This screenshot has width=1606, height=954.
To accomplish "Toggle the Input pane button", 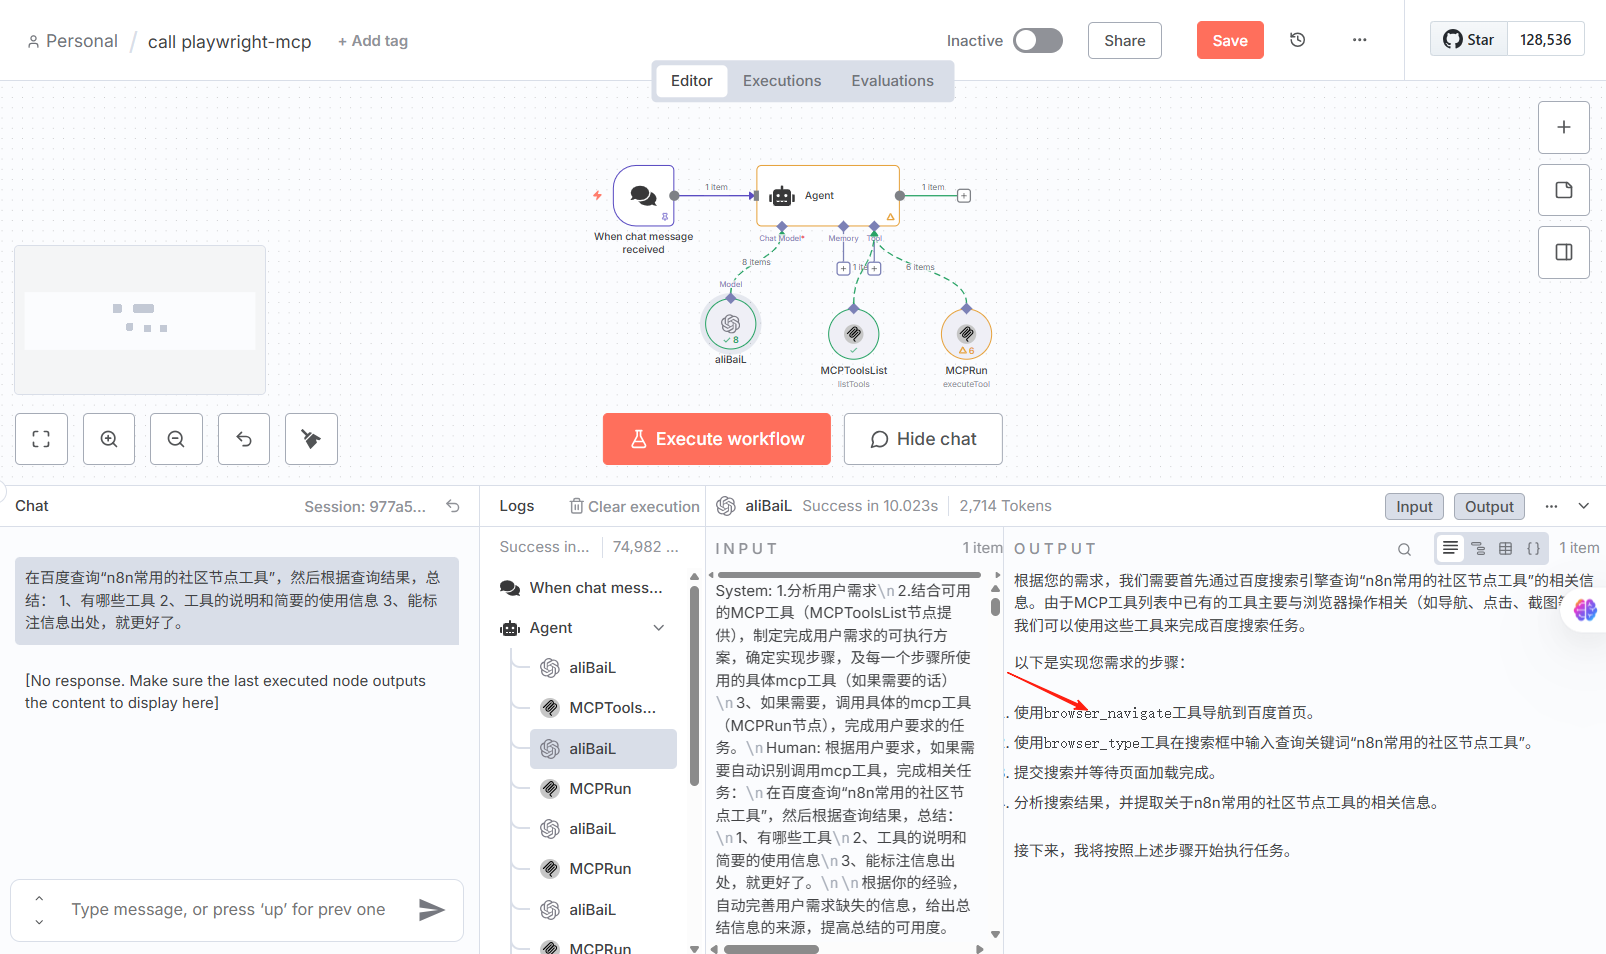I will 1414,506.
